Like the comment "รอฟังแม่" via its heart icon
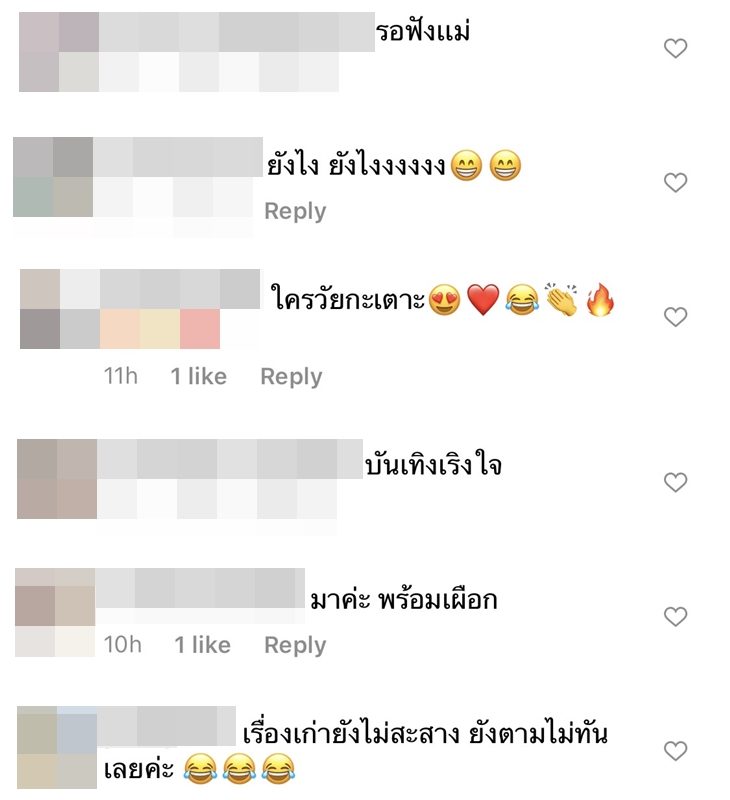 [x=675, y=48]
